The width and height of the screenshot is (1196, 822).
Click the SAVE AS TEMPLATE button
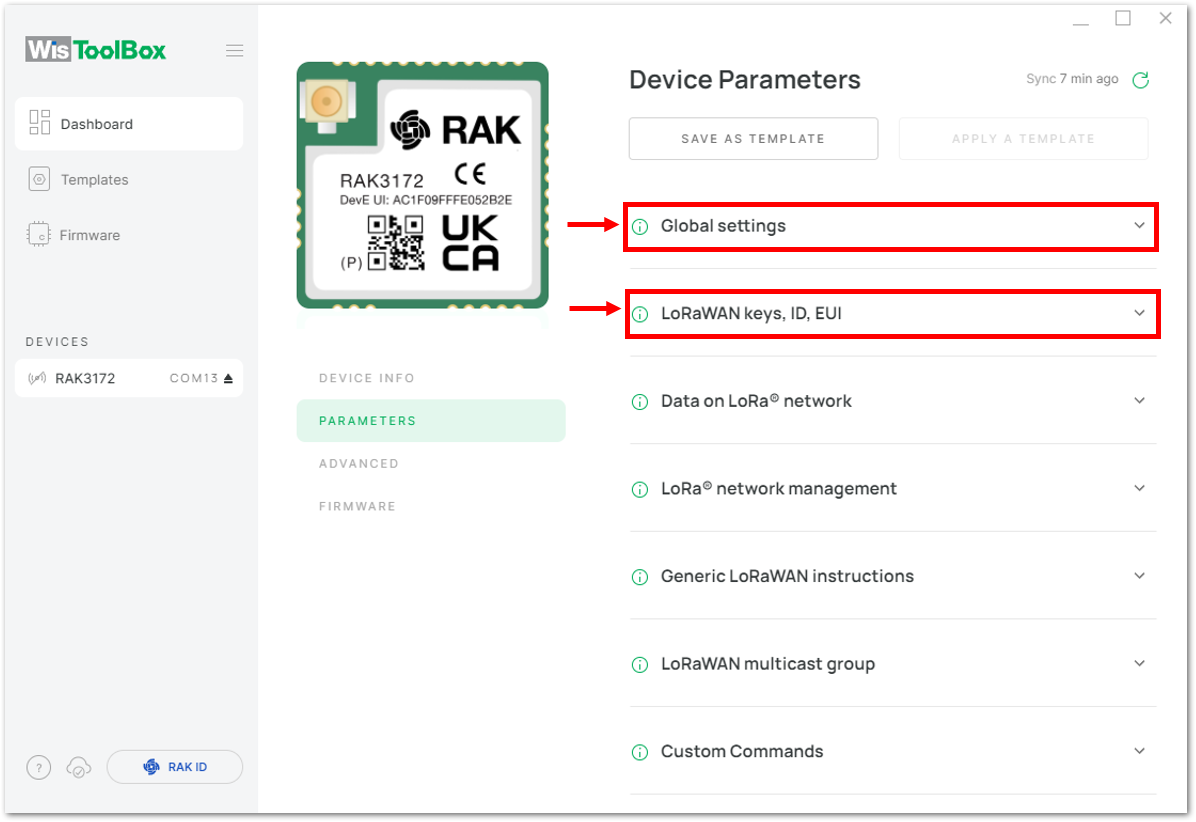click(x=753, y=139)
